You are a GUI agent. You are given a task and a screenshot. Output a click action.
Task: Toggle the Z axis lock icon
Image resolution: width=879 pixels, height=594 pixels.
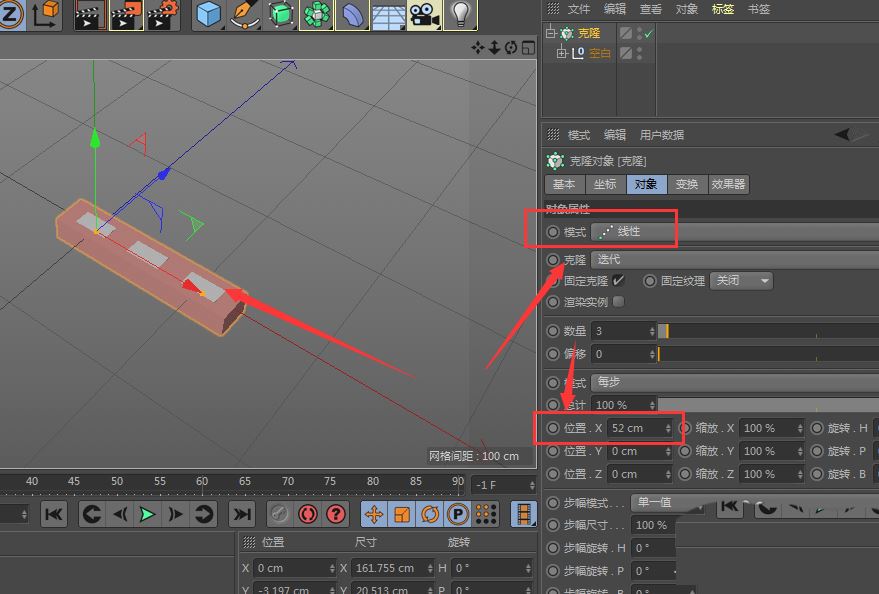coord(10,14)
